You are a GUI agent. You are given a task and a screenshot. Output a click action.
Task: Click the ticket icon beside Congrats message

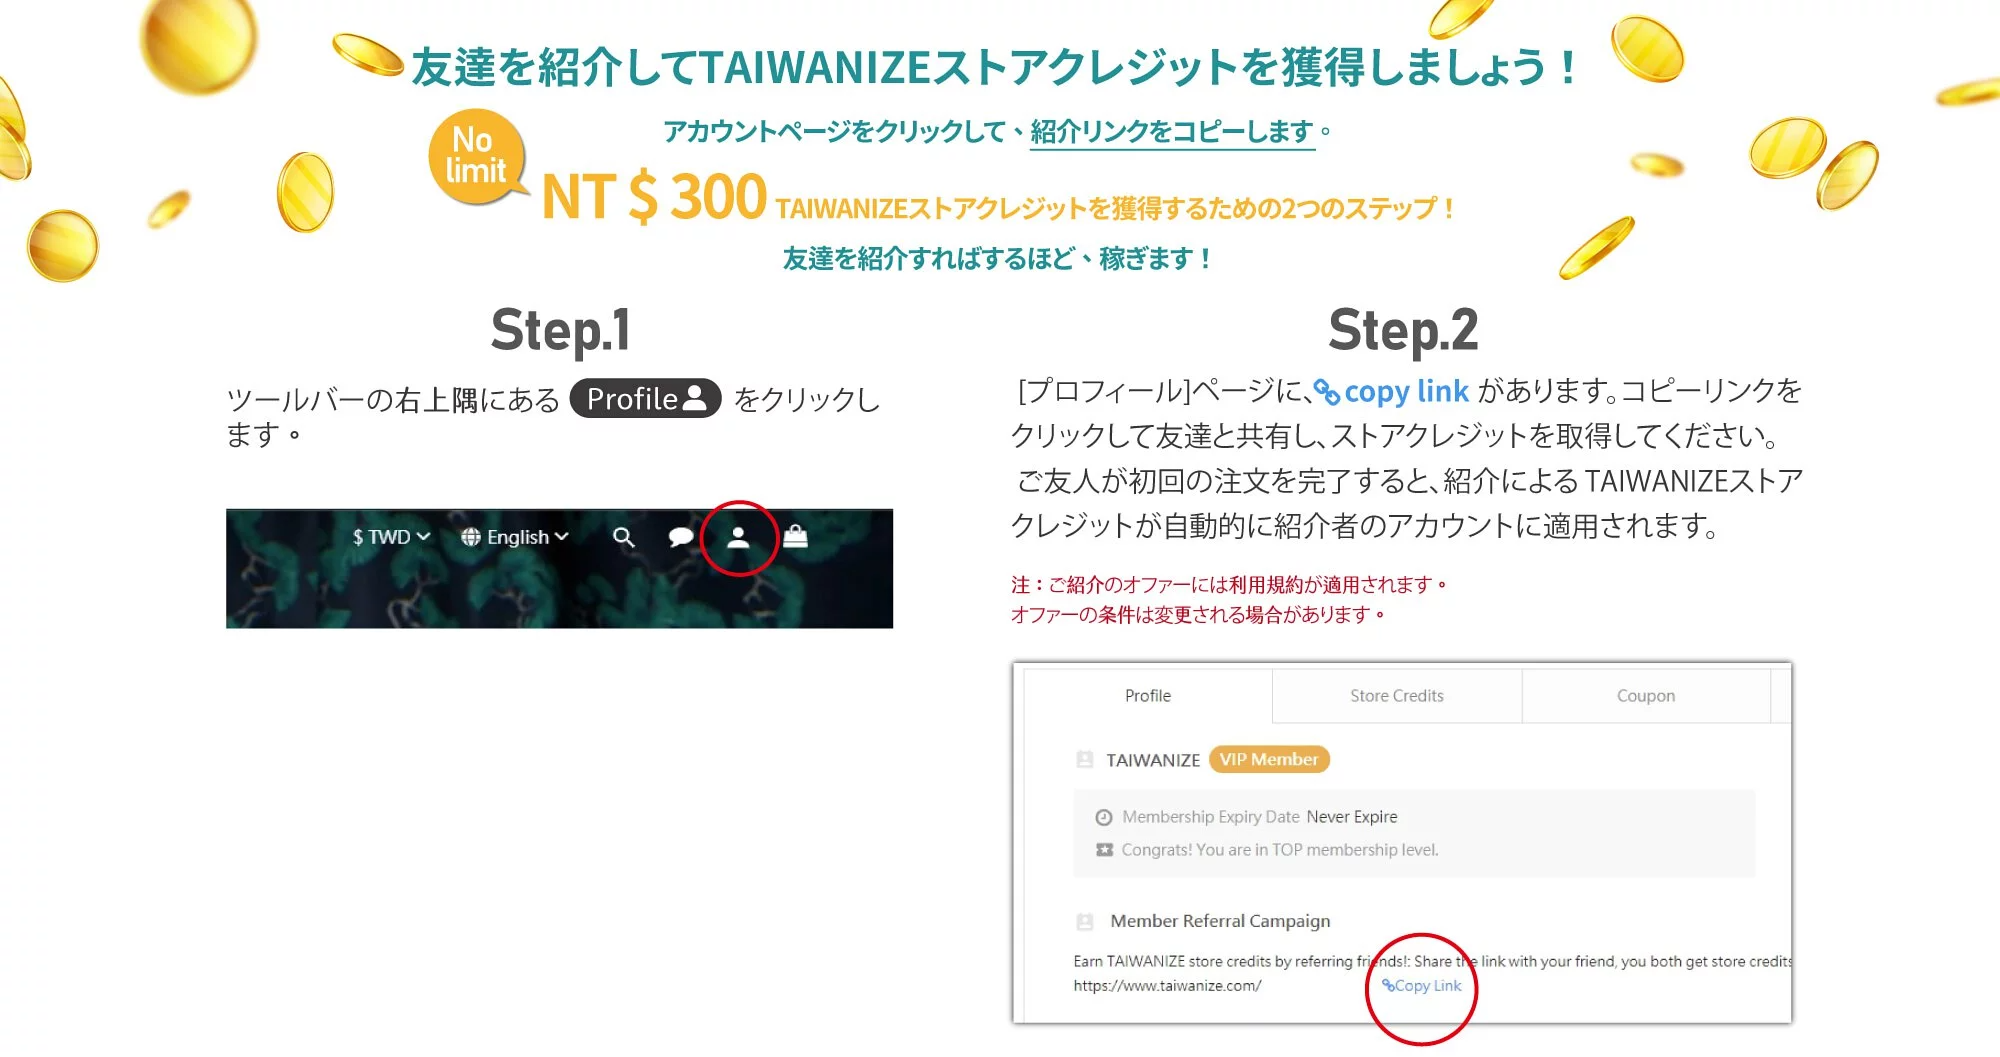(x=1104, y=850)
